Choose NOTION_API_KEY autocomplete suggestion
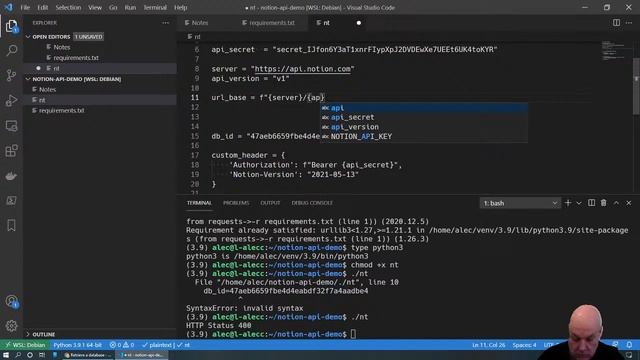The image size is (640, 360). [x=424, y=136]
